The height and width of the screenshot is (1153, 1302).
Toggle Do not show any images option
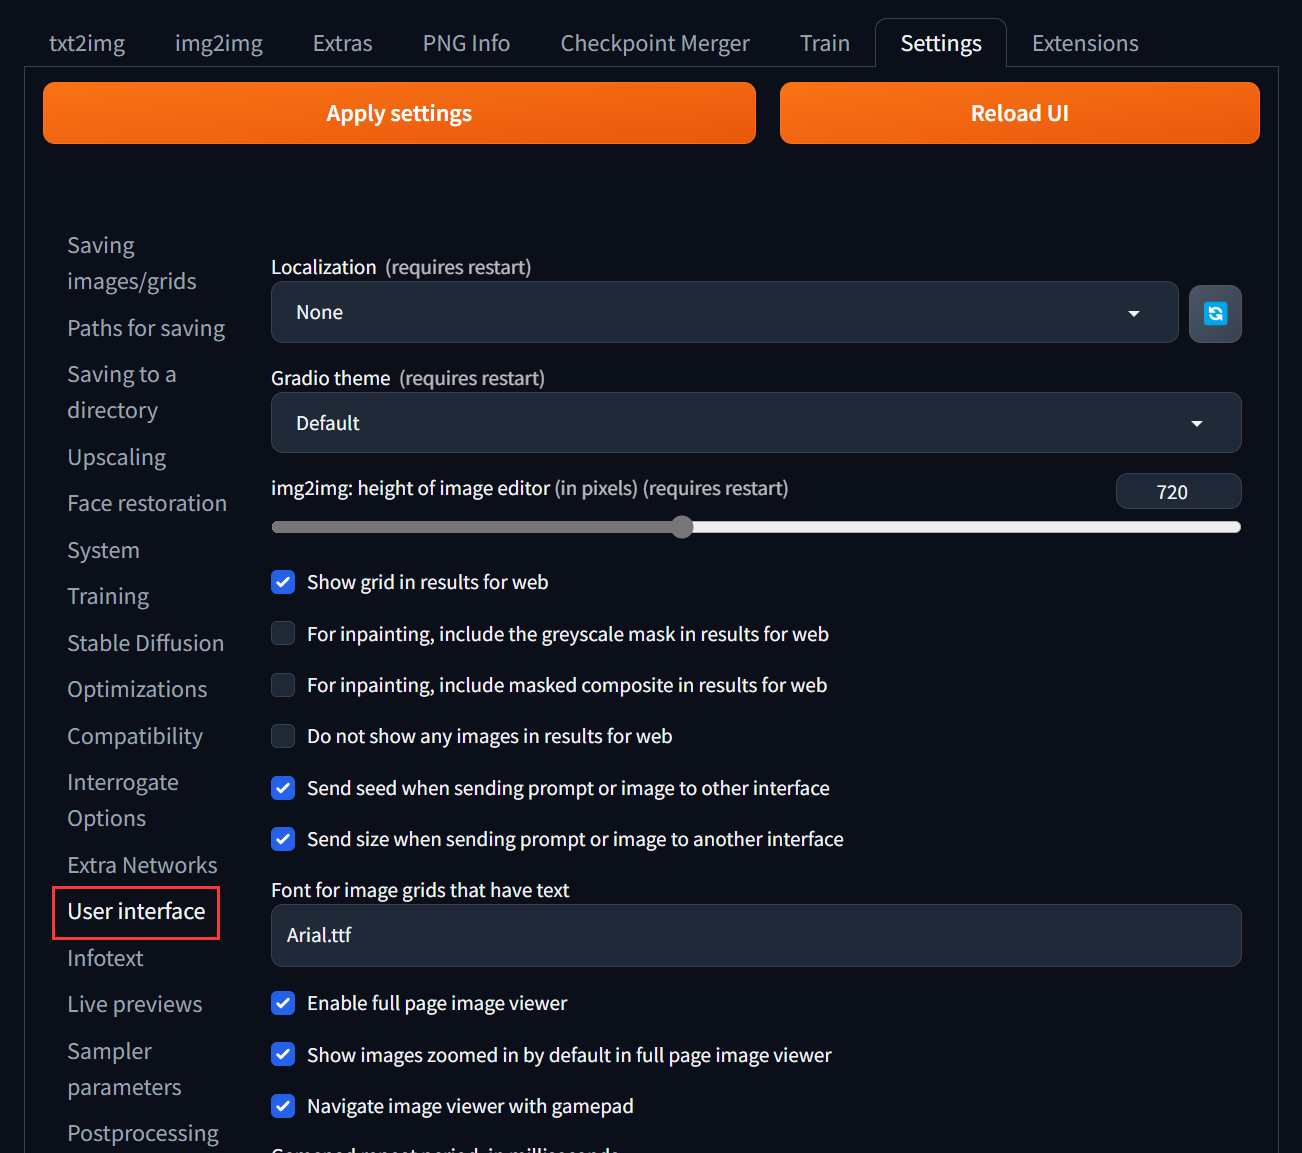283,735
